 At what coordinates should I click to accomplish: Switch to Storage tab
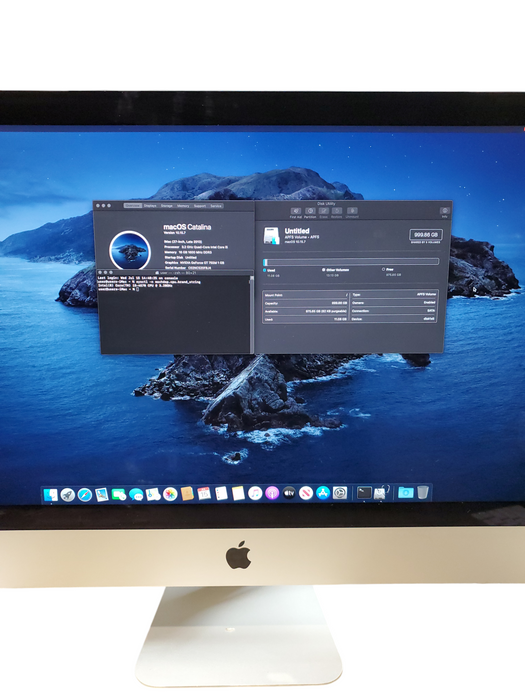(x=167, y=206)
